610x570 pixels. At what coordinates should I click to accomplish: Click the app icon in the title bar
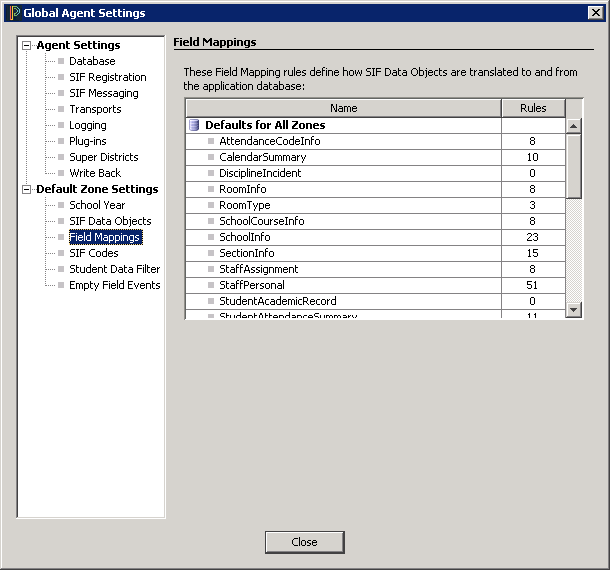[x=13, y=13]
